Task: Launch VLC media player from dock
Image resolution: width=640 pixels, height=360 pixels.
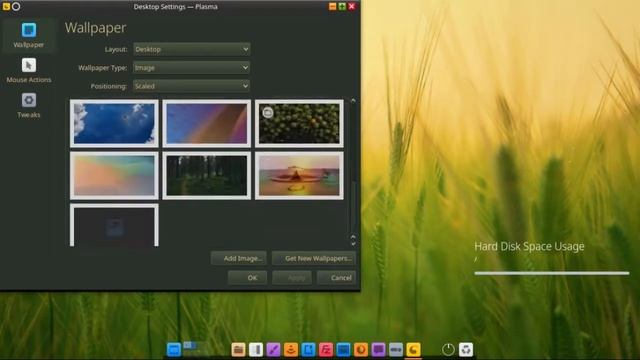Action: (291, 349)
